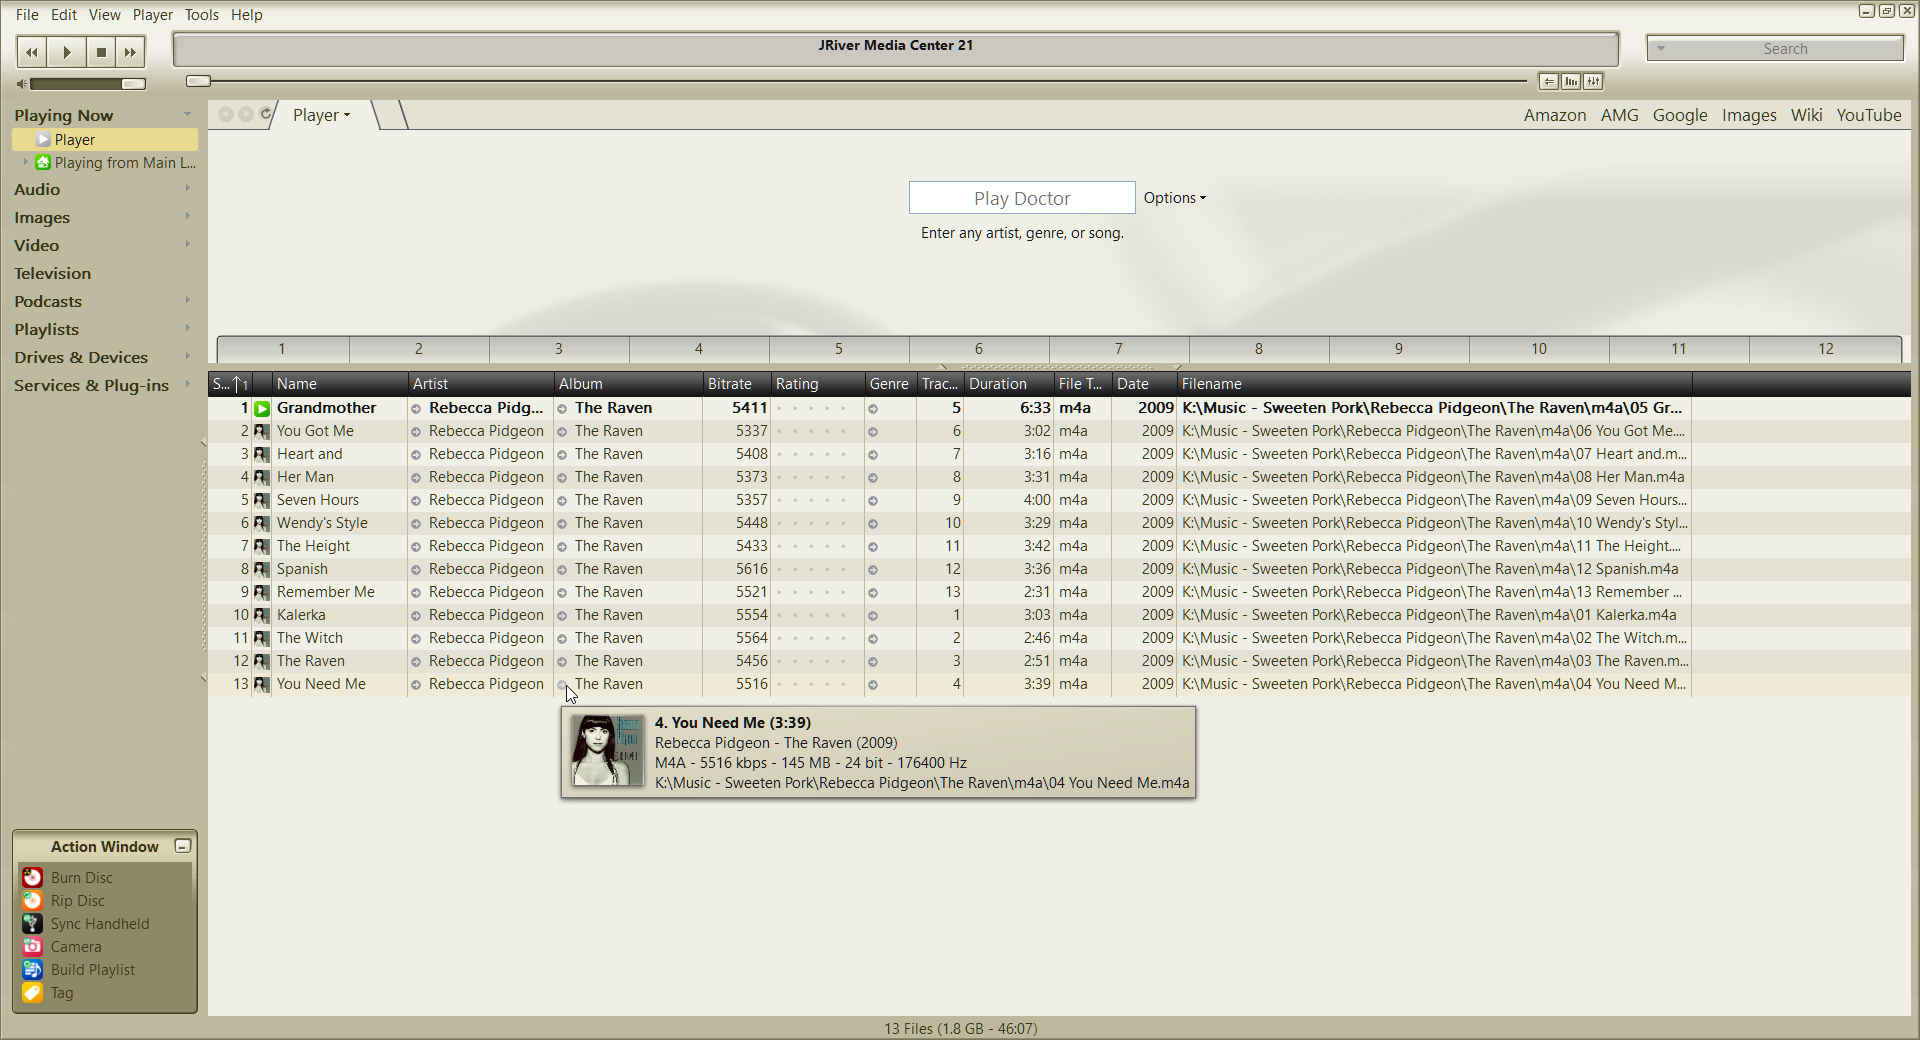Screen dimensions: 1920x1040
Task: Collapse the Action Window with minus button
Action: tap(182, 846)
